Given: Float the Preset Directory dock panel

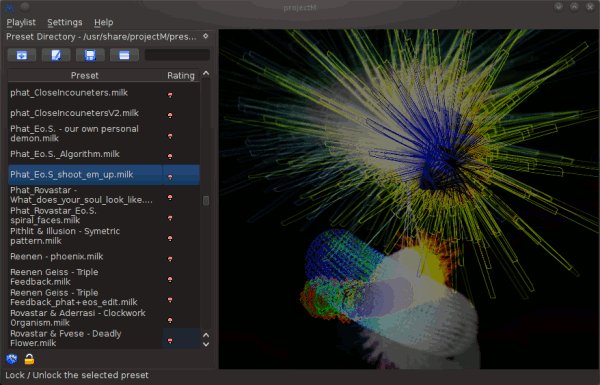Looking at the screenshot, I should pos(205,36).
